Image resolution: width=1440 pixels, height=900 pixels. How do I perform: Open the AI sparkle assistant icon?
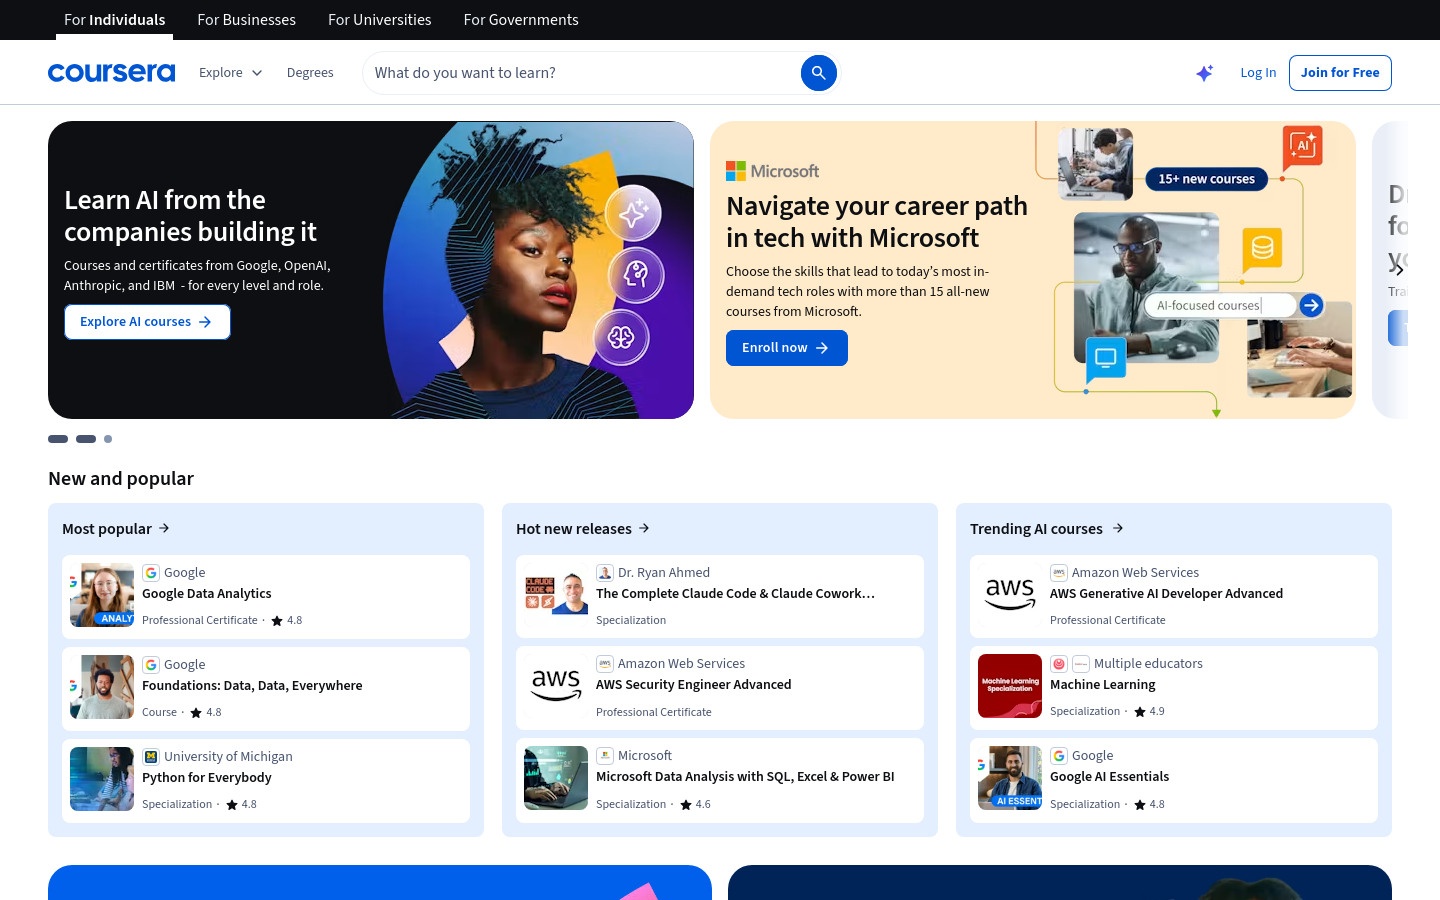(1204, 73)
